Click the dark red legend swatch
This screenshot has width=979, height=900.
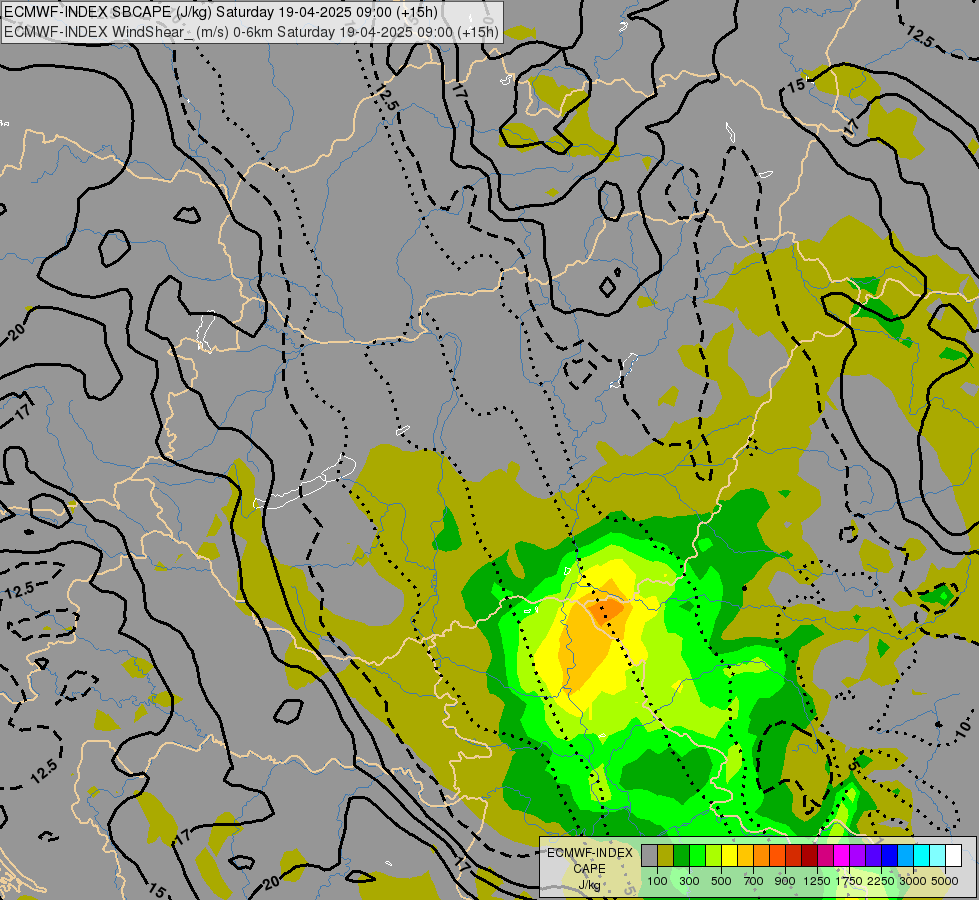(x=810, y=856)
